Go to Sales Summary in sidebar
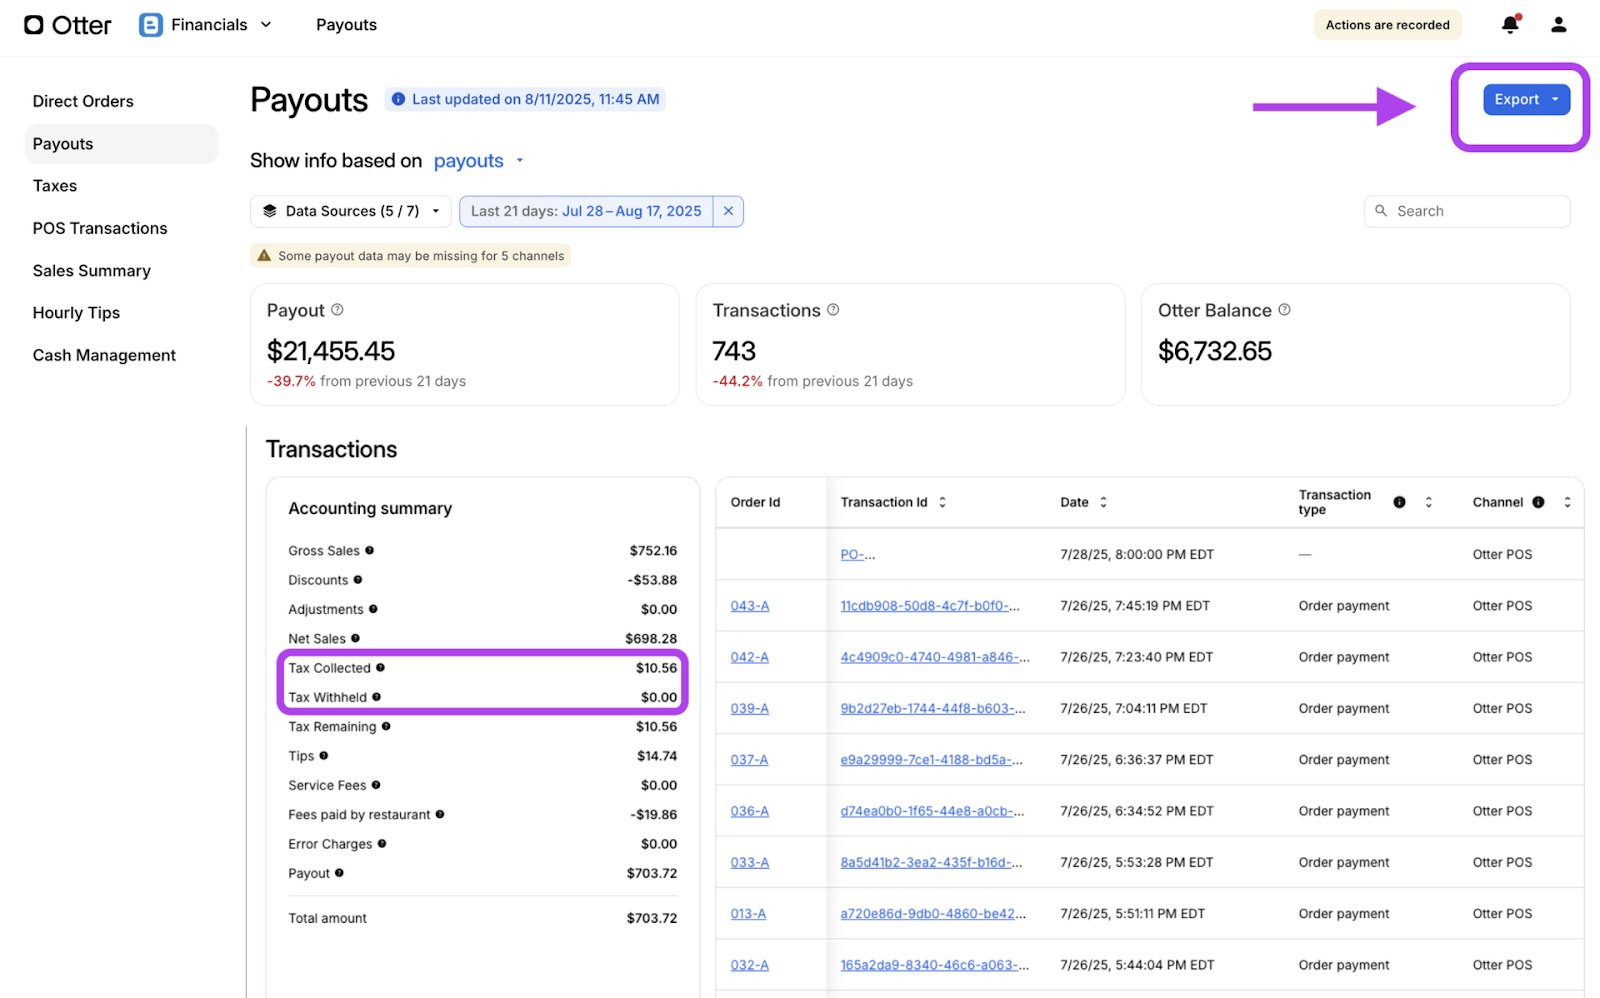The image size is (1600, 998). coord(92,271)
